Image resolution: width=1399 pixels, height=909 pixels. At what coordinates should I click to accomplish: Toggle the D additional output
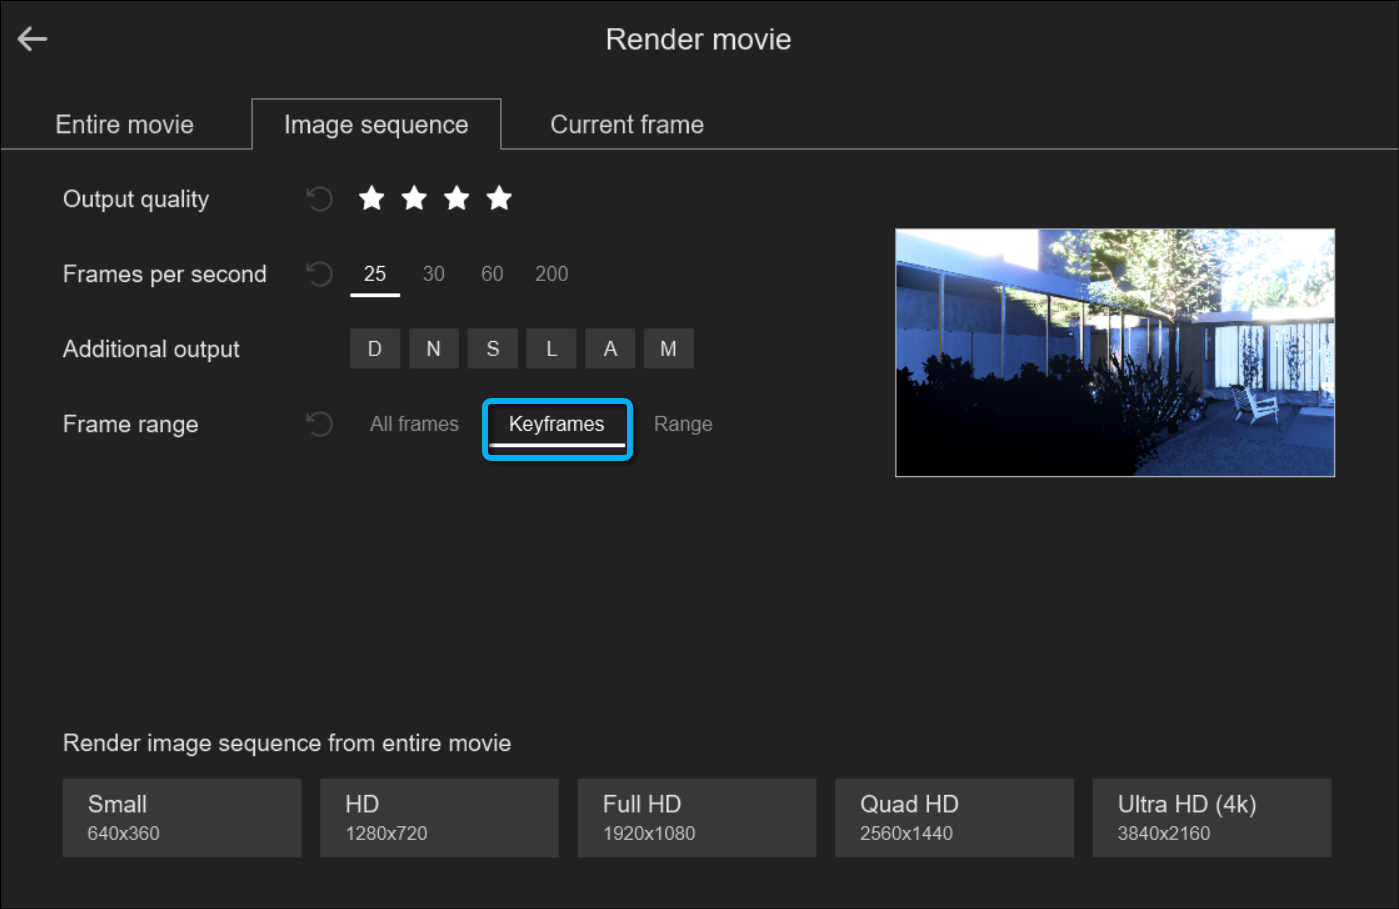coord(375,349)
